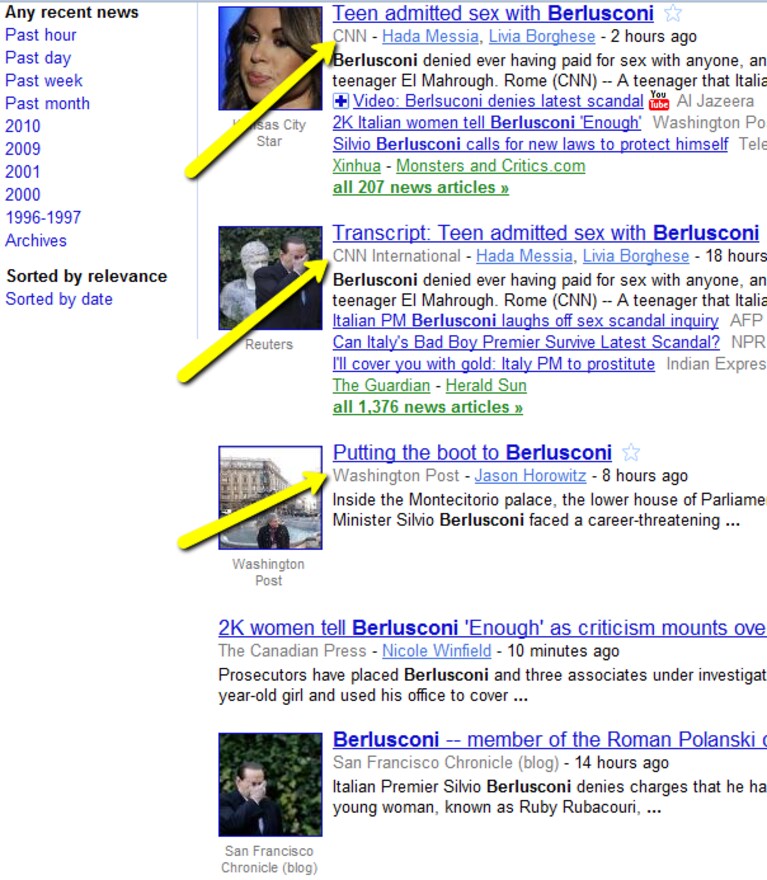Click the Reuters thumbnail with statue
The image size is (767, 880).
coord(270,278)
